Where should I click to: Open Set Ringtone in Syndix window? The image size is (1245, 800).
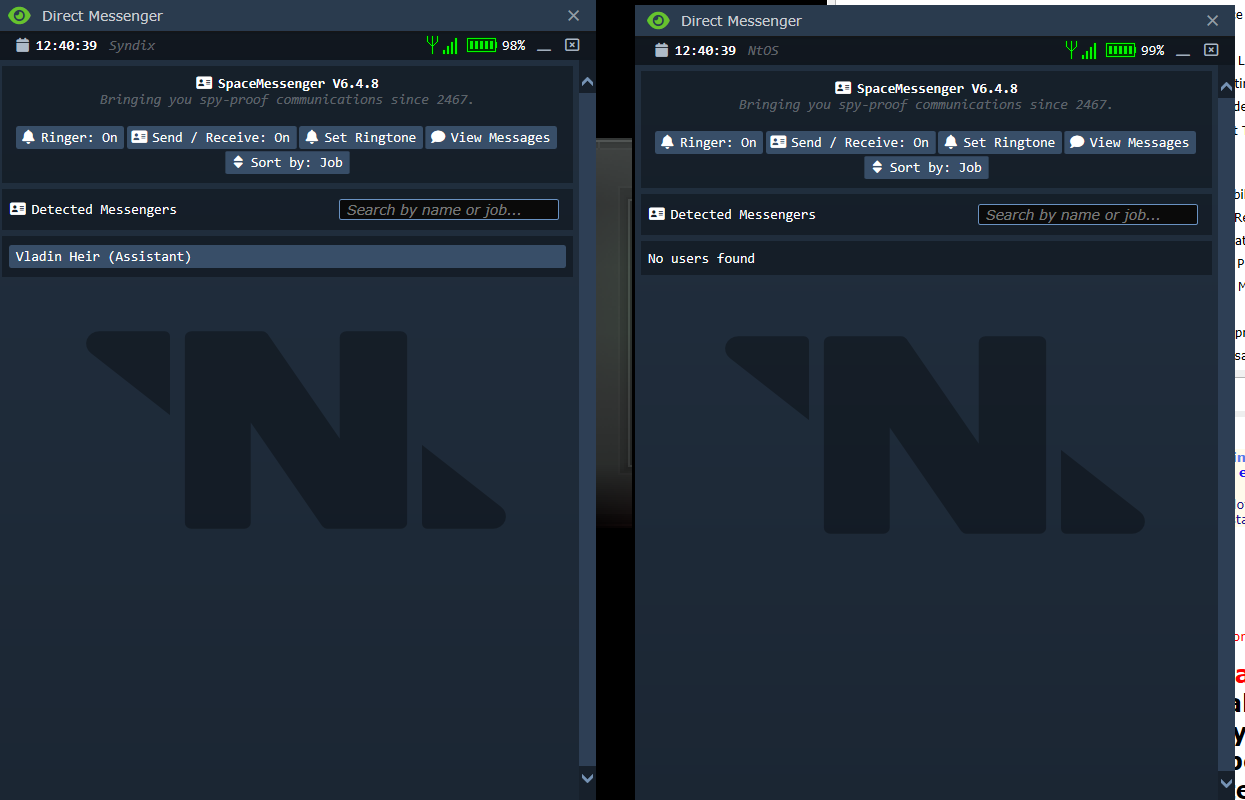[x=360, y=138]
